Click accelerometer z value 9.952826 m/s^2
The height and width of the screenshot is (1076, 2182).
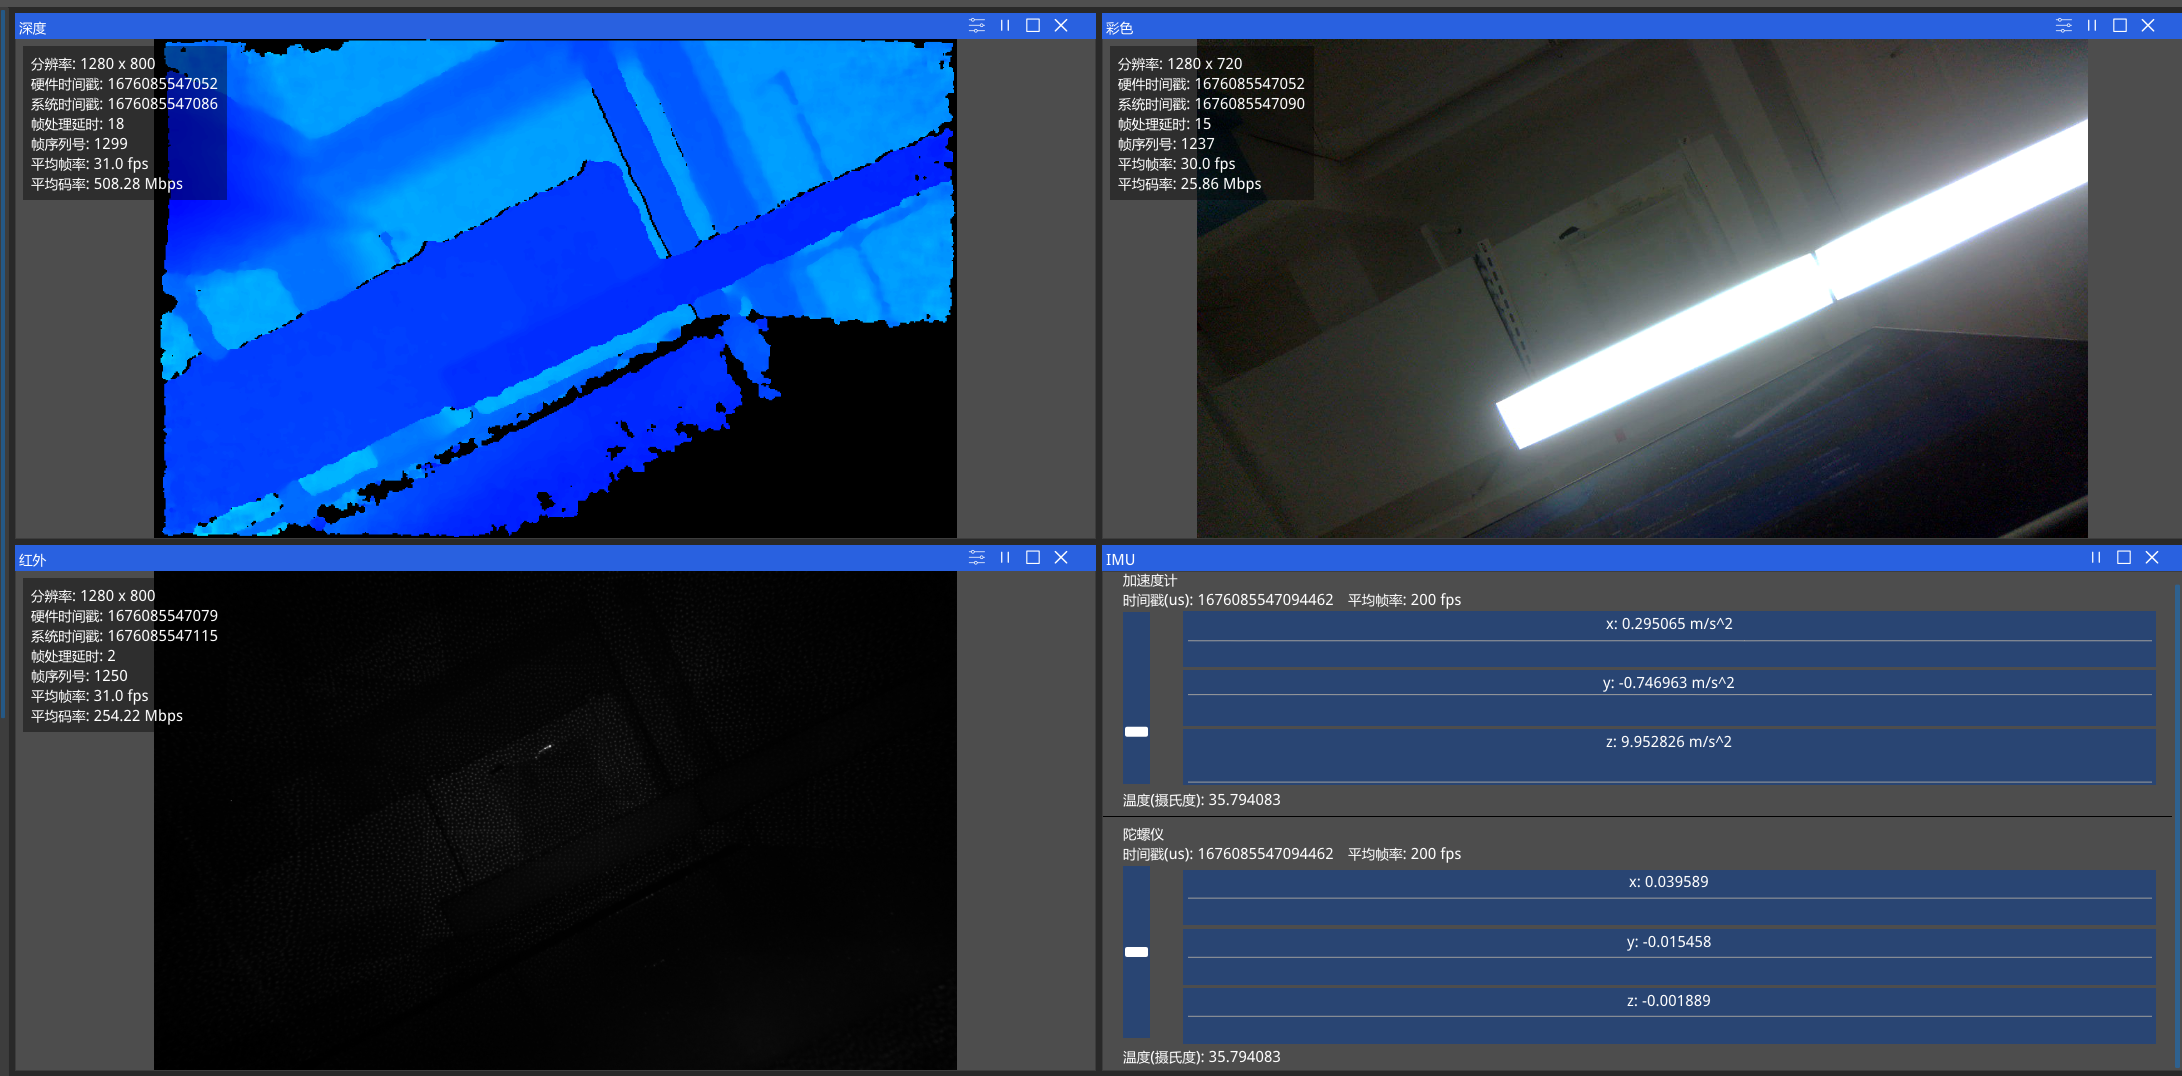(x=1669, y=742)
